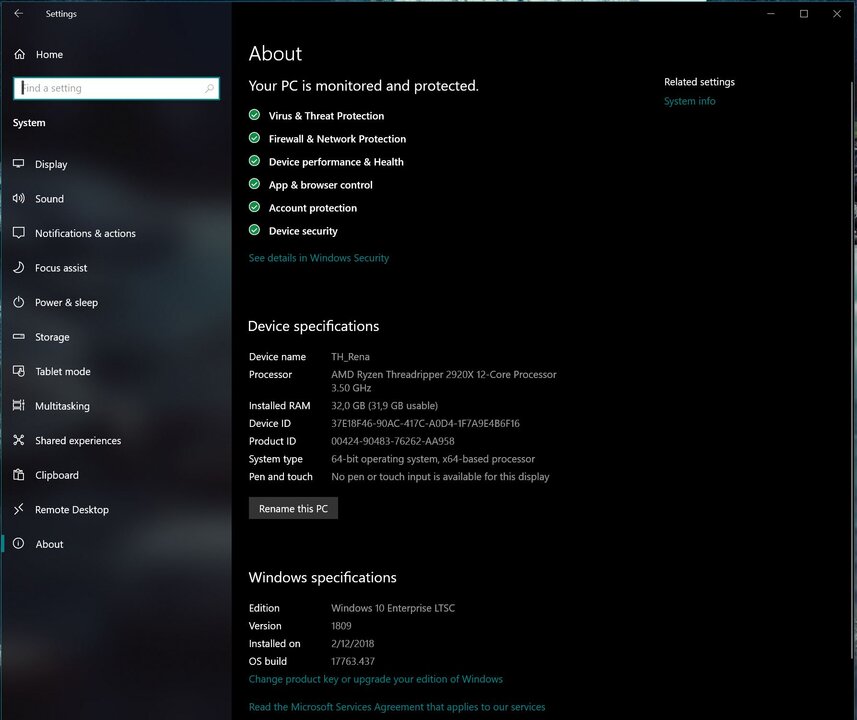Click green check beside Firewall & Network Protection

254,138
